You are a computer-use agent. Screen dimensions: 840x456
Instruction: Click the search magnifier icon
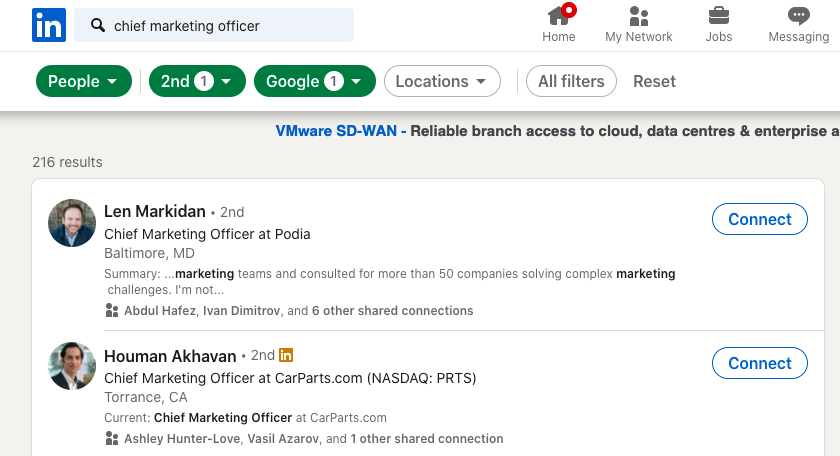pos(98,26)
